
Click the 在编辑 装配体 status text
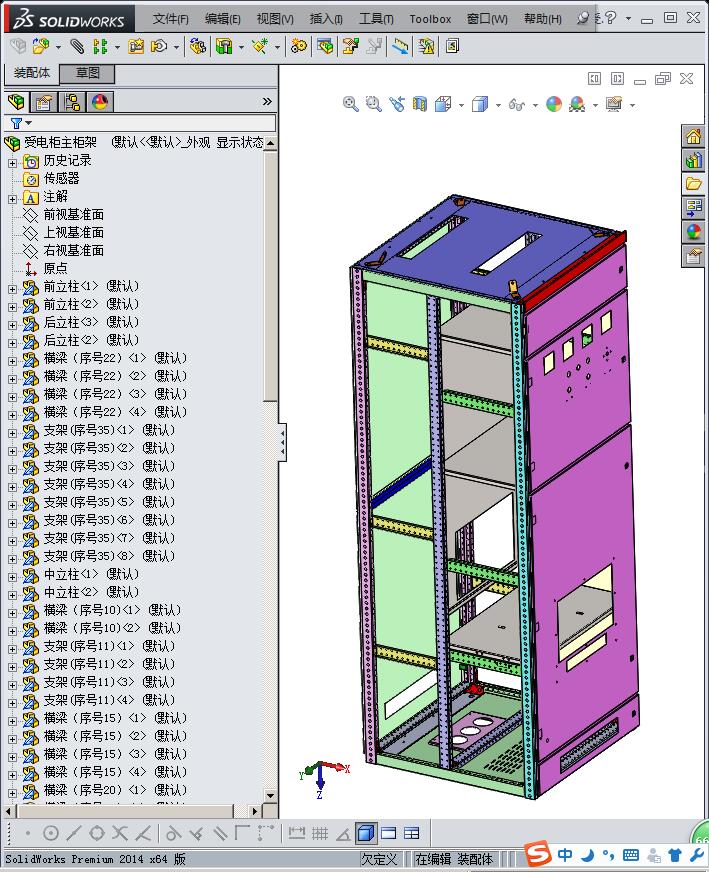[454, 859]
